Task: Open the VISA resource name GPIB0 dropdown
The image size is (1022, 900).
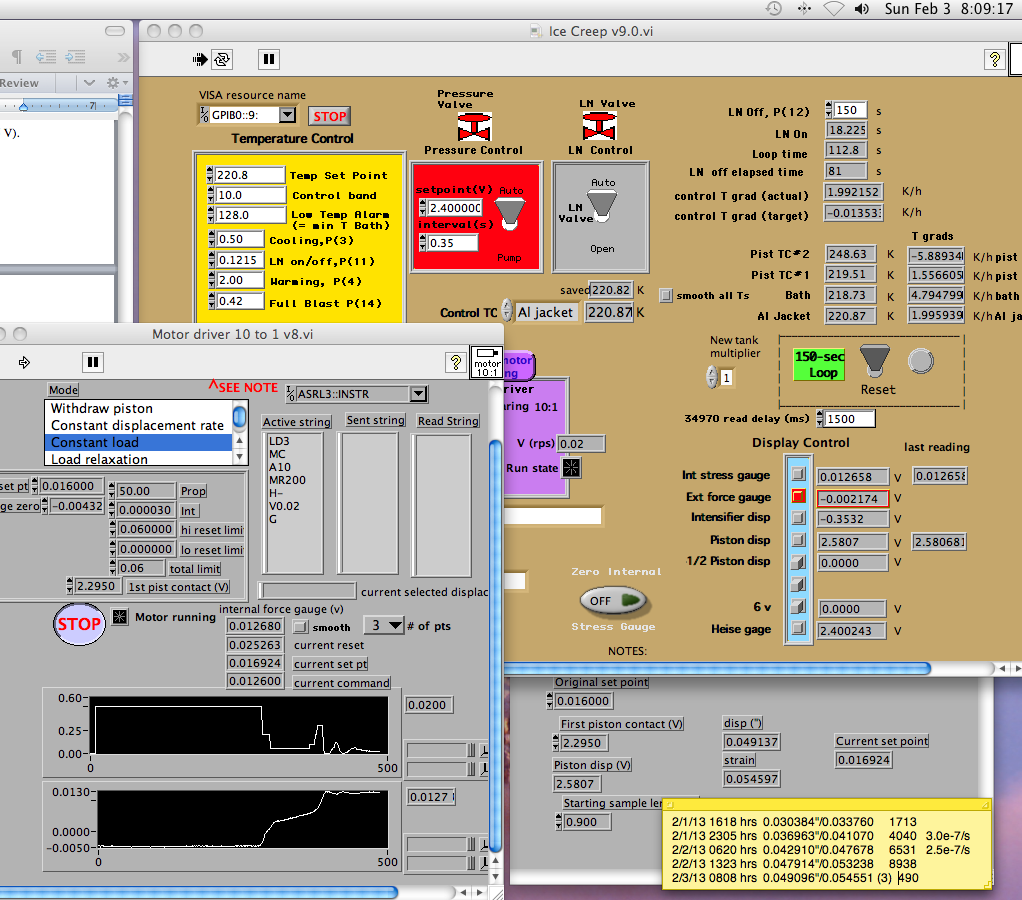Action: pos(287,116)
